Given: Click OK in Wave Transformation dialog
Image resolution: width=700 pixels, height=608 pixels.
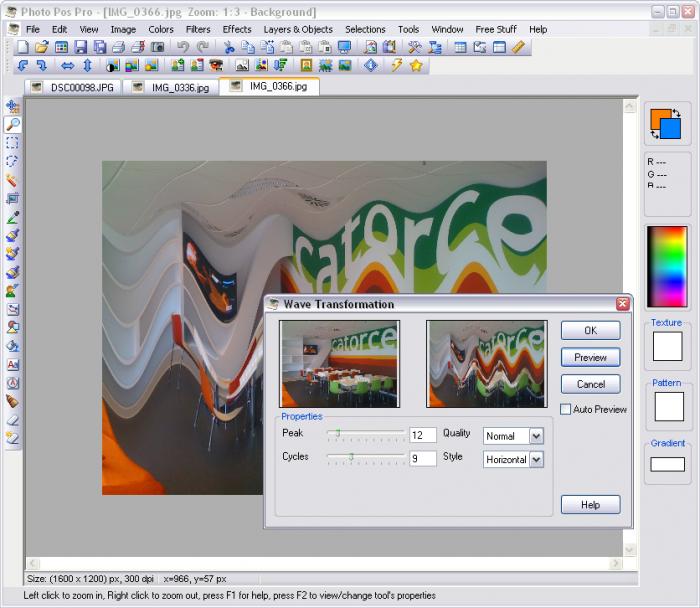Looking at the screenshot, I should pyautogui.click(x=590, y=330).
